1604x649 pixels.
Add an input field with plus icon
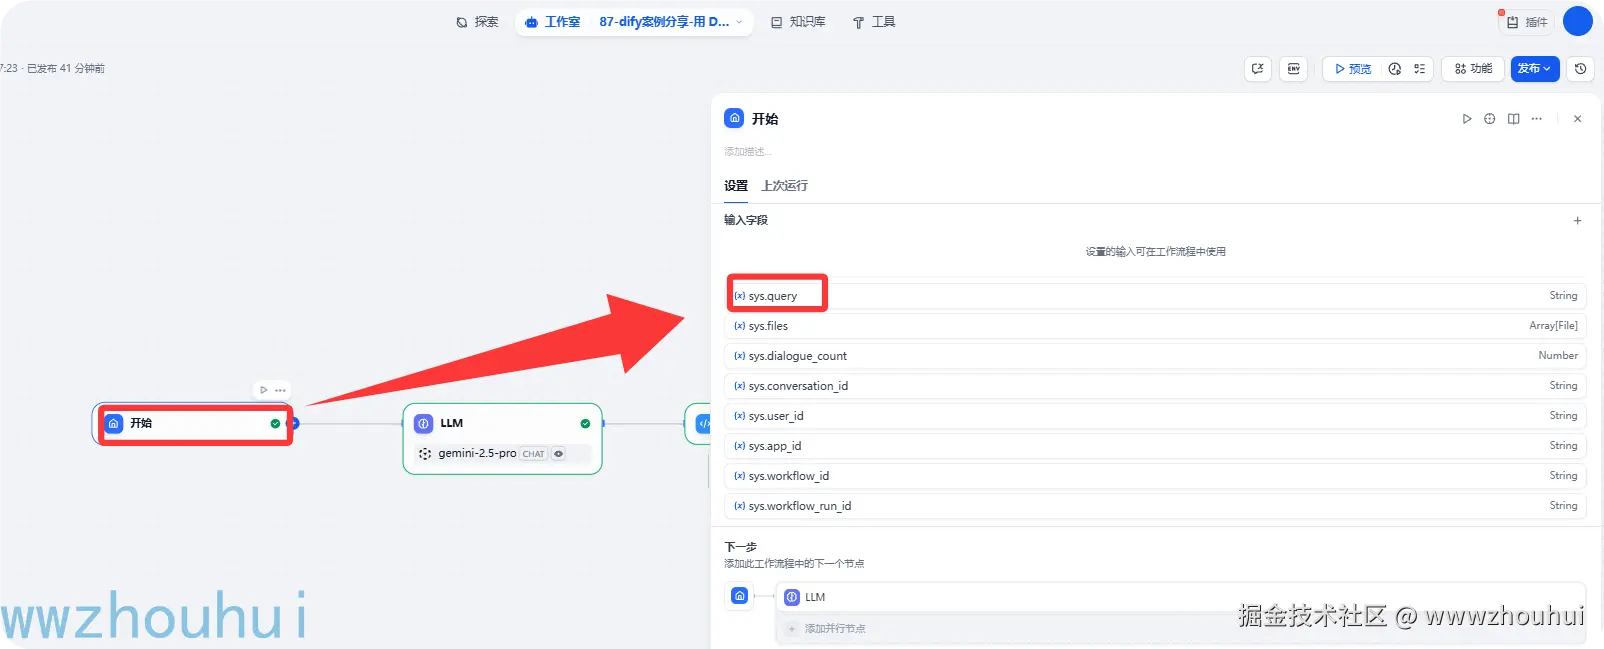(1578, 221)
